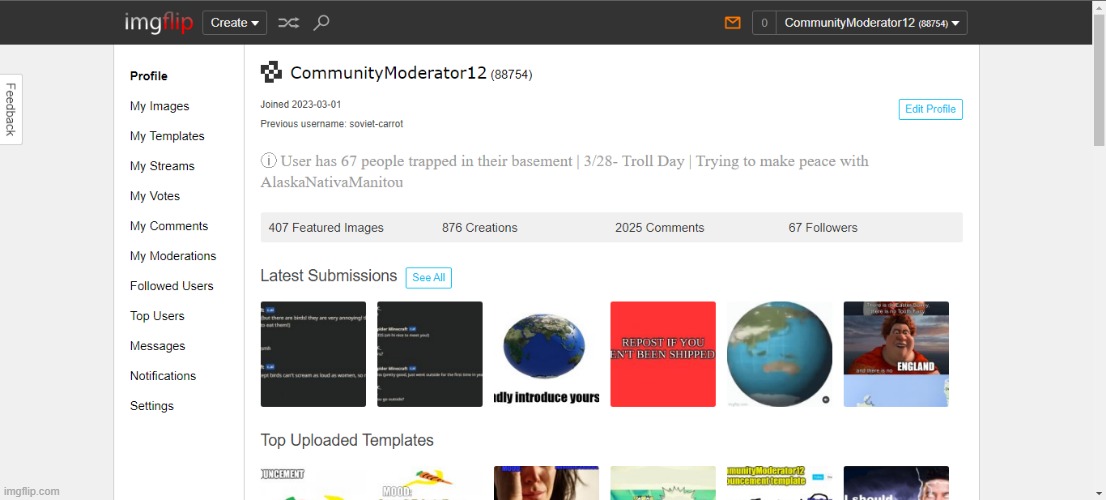1106x500 pixels.
Task: Click Previous username soviet-carrot text
Action: tap(332, 124)
